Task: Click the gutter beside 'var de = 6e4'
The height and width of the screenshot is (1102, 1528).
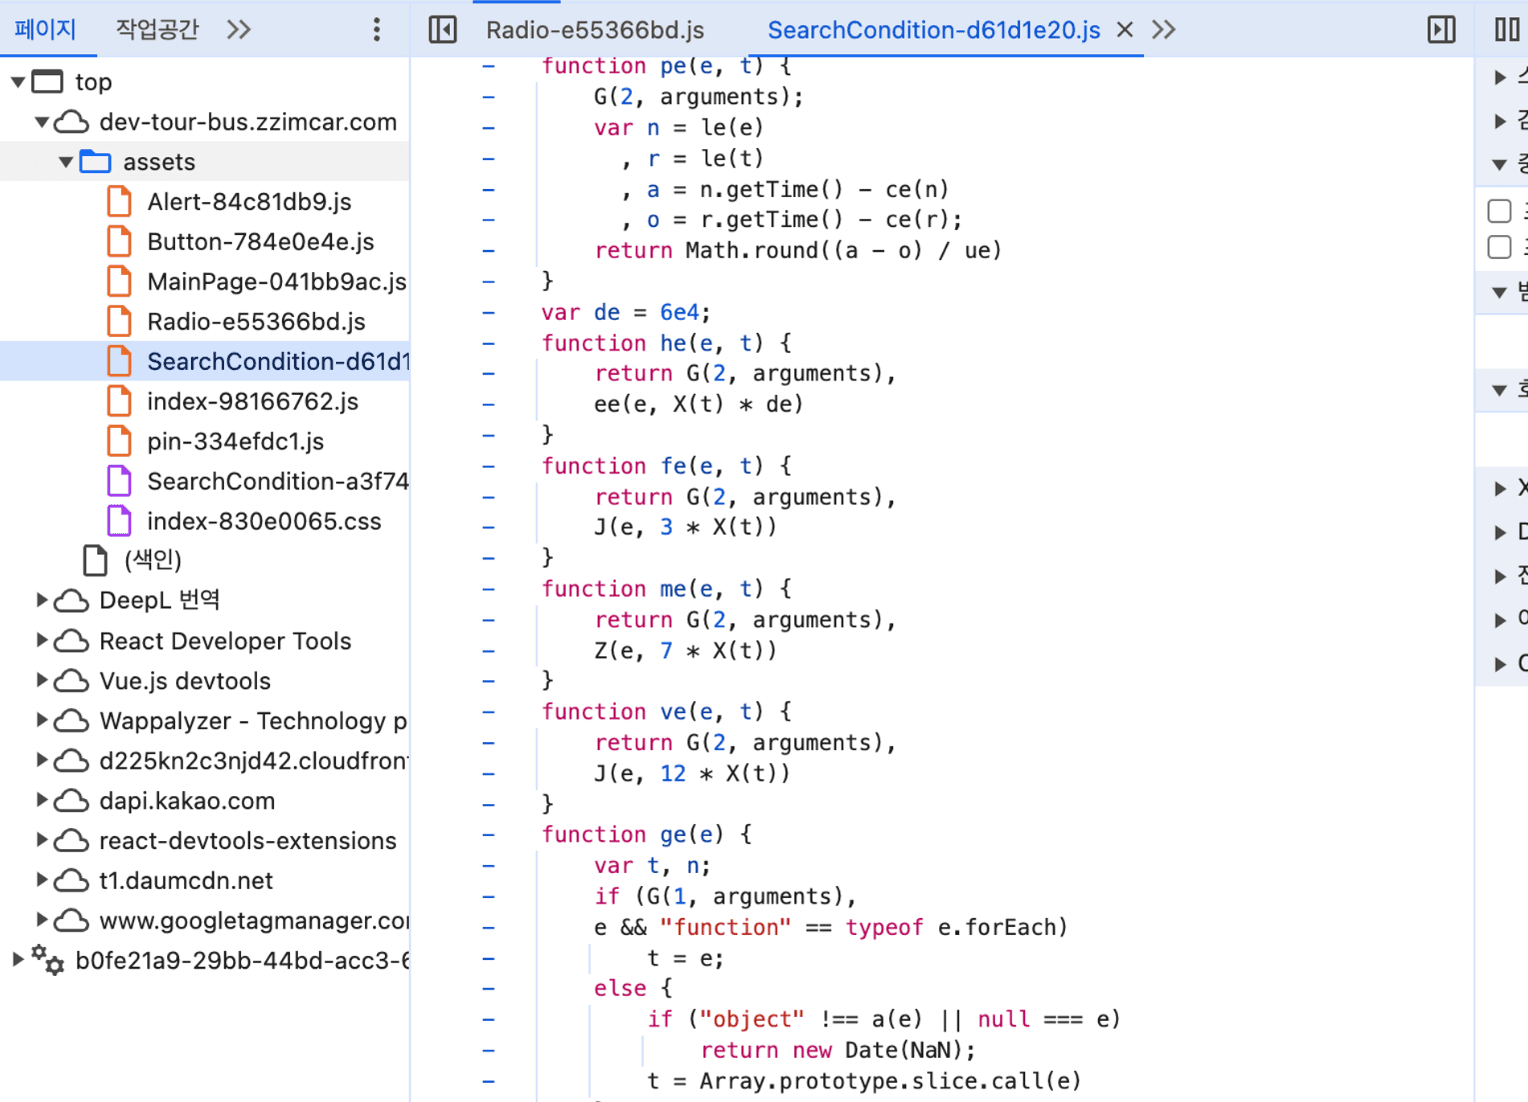Action: [489, 312]
